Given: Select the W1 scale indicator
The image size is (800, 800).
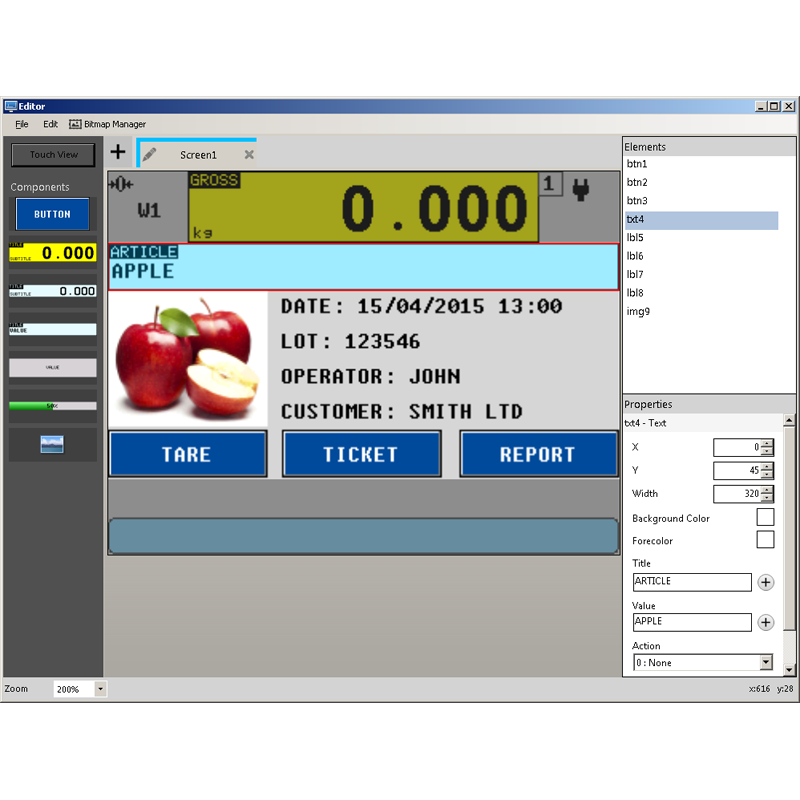Looking at the screenshot, I should (x=148, y=210).
